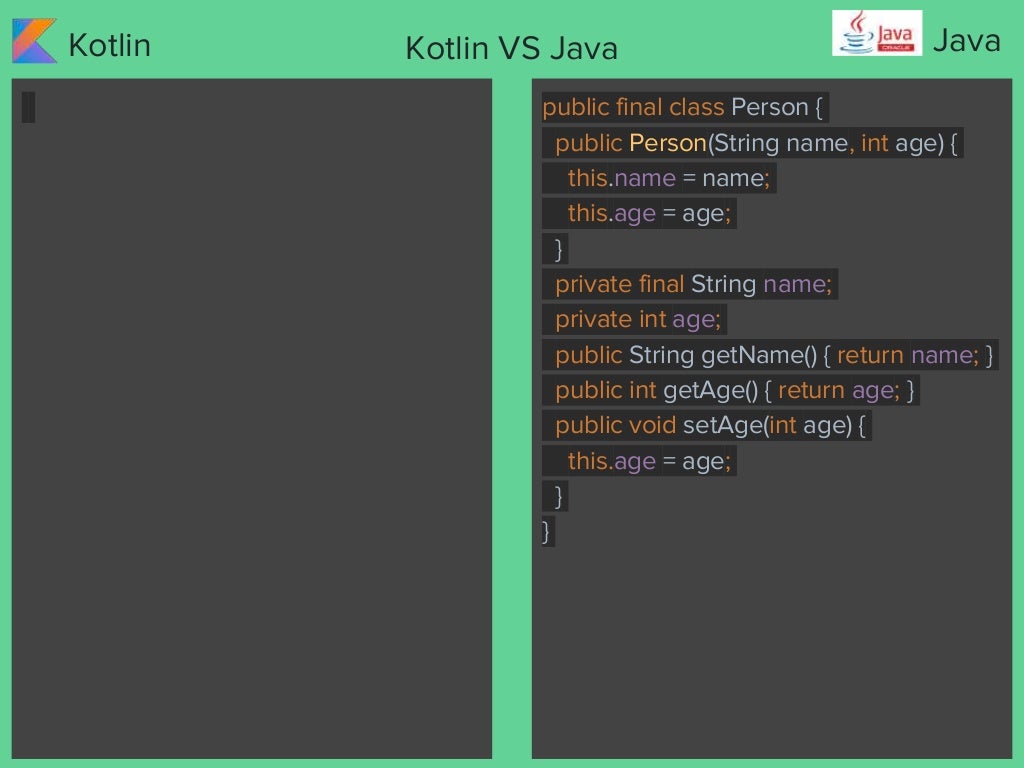Screen dimensions: 1024x768
Task: Click 'private int age;' declaration
Action: (636, 319)
